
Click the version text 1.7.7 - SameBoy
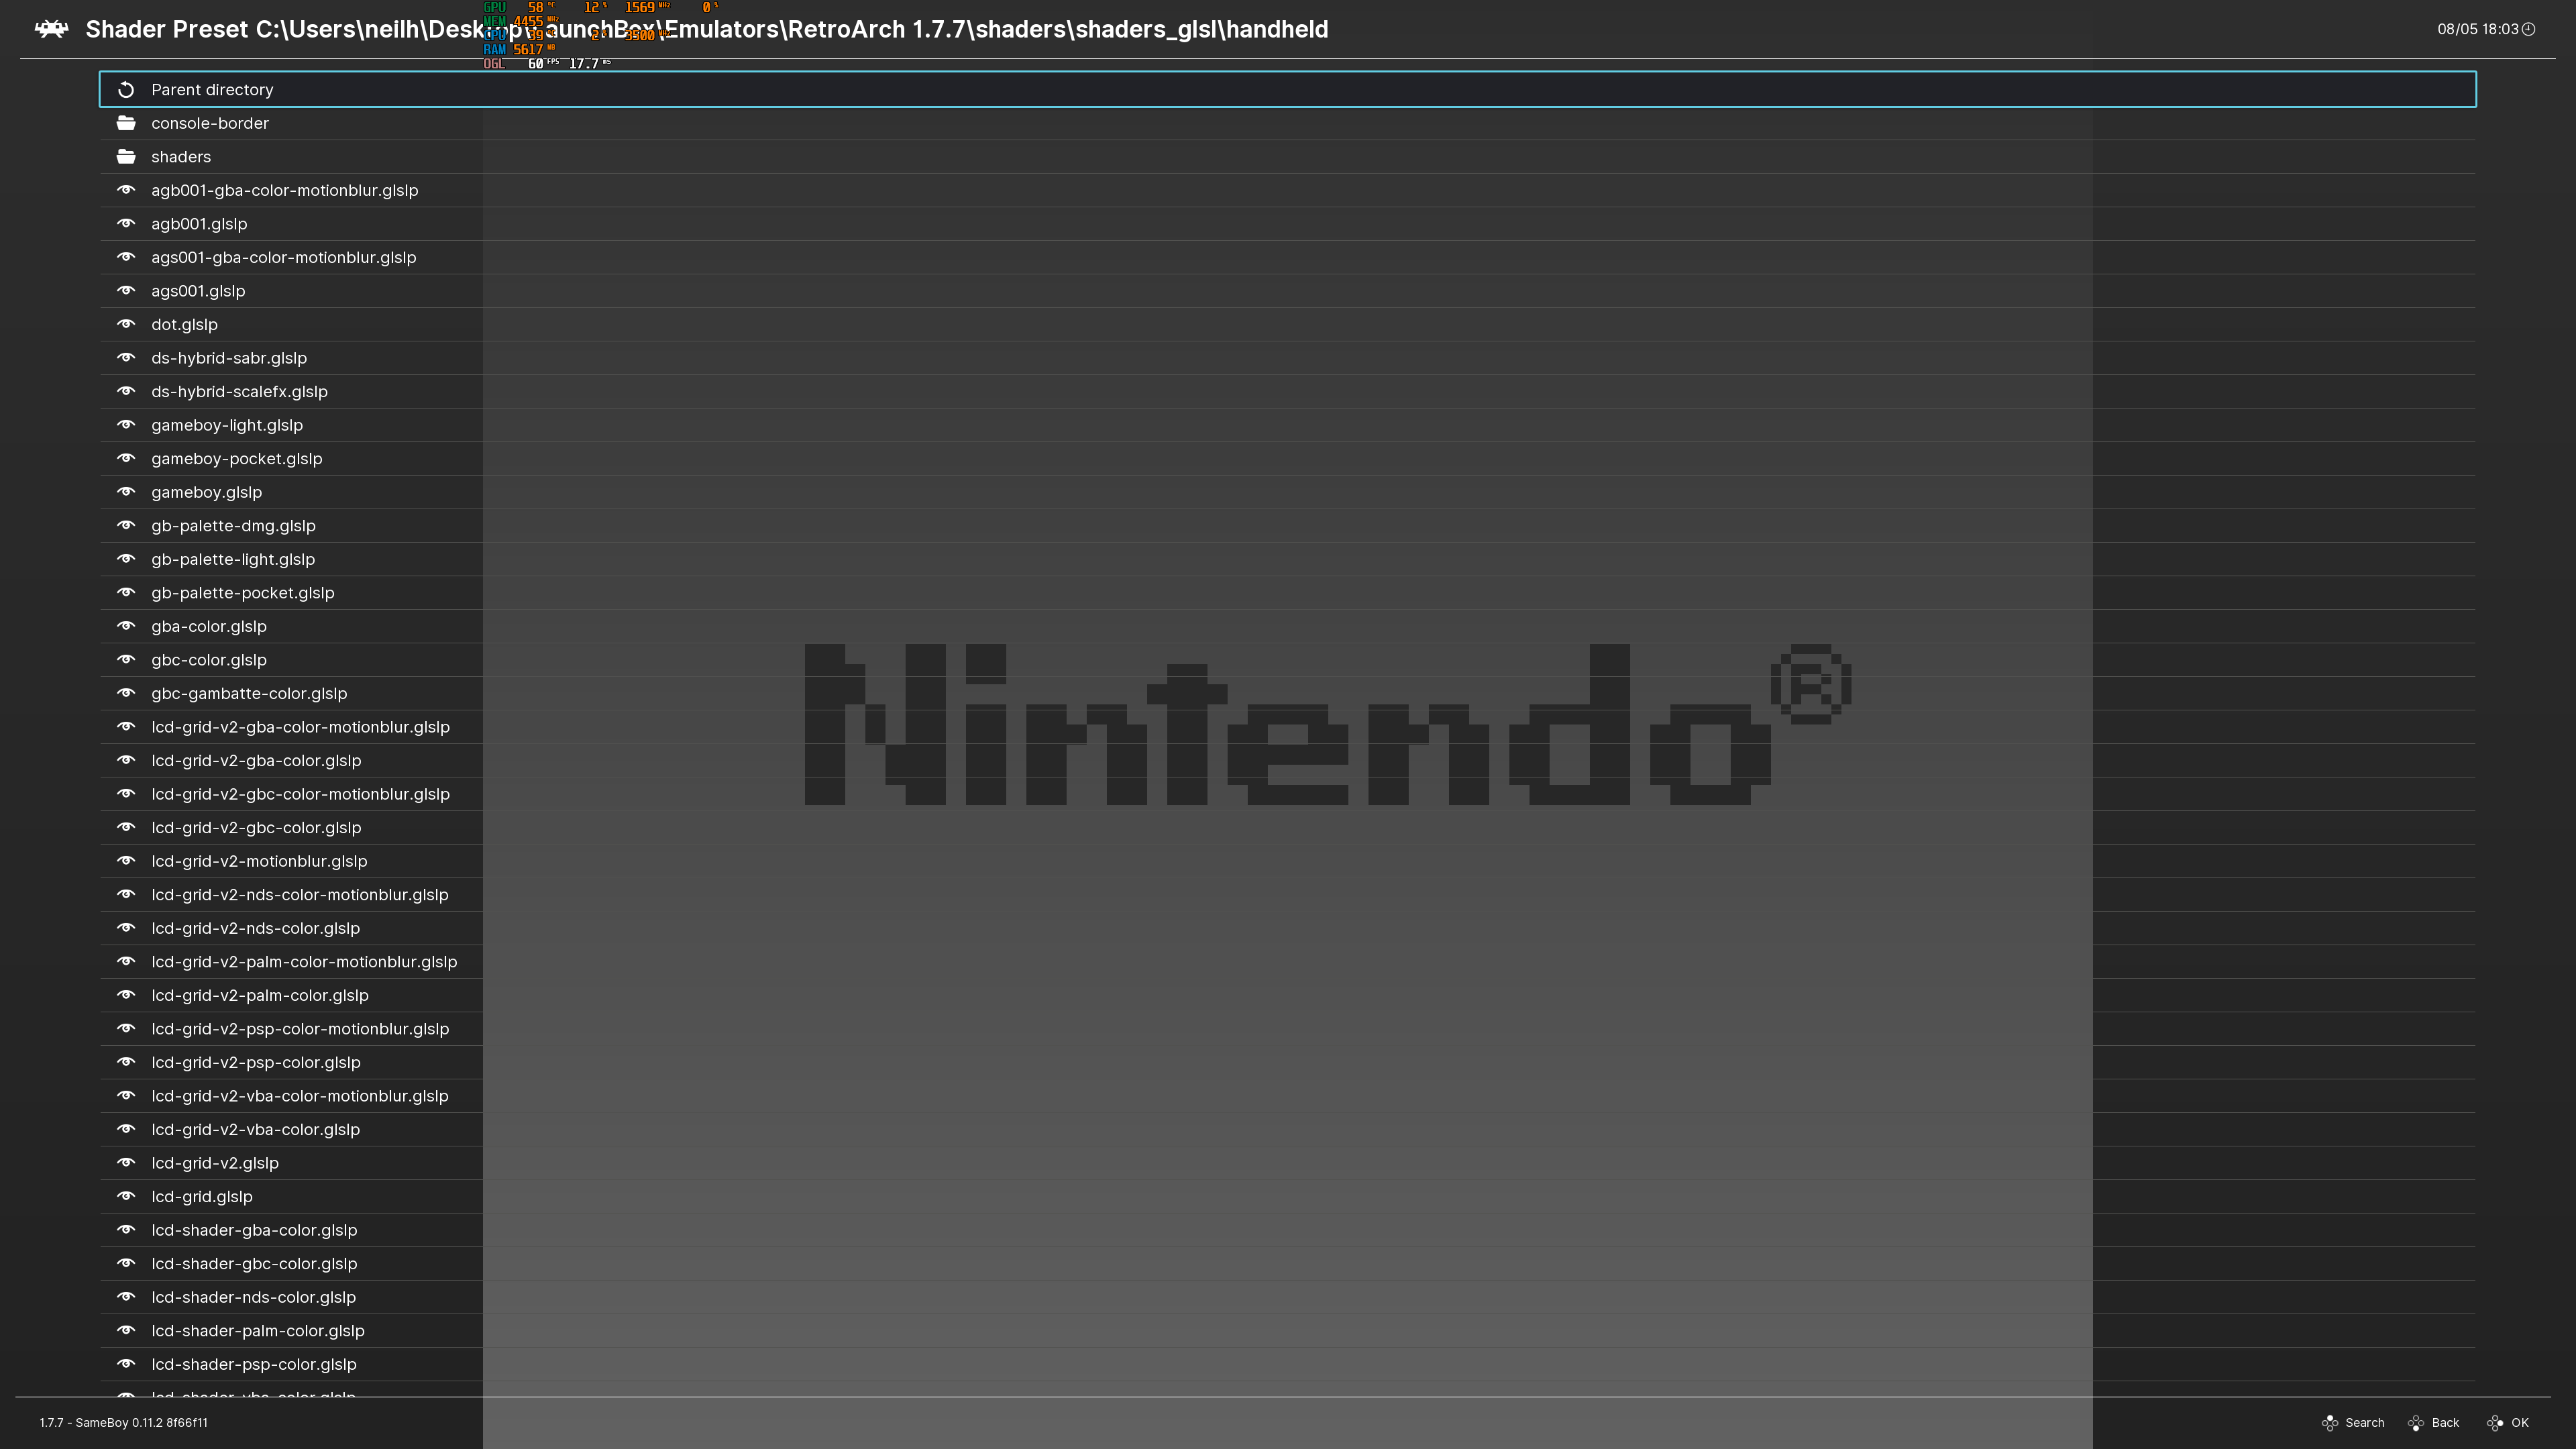click(124, 1422)
